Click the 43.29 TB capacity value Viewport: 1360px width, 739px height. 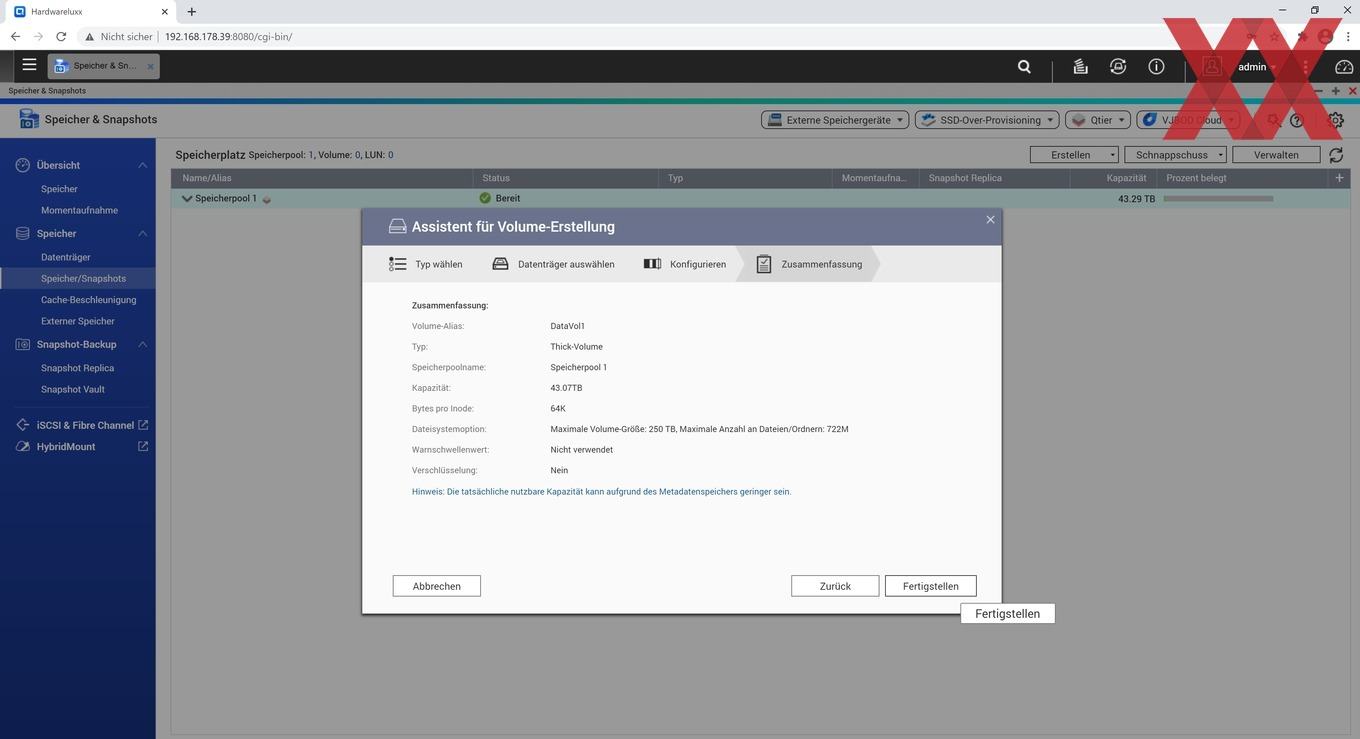1136,199
